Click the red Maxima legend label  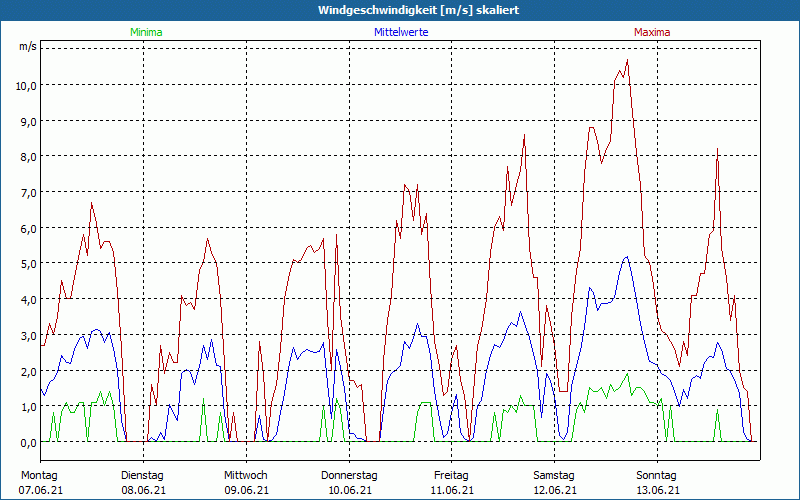click(x=652, y=32)
